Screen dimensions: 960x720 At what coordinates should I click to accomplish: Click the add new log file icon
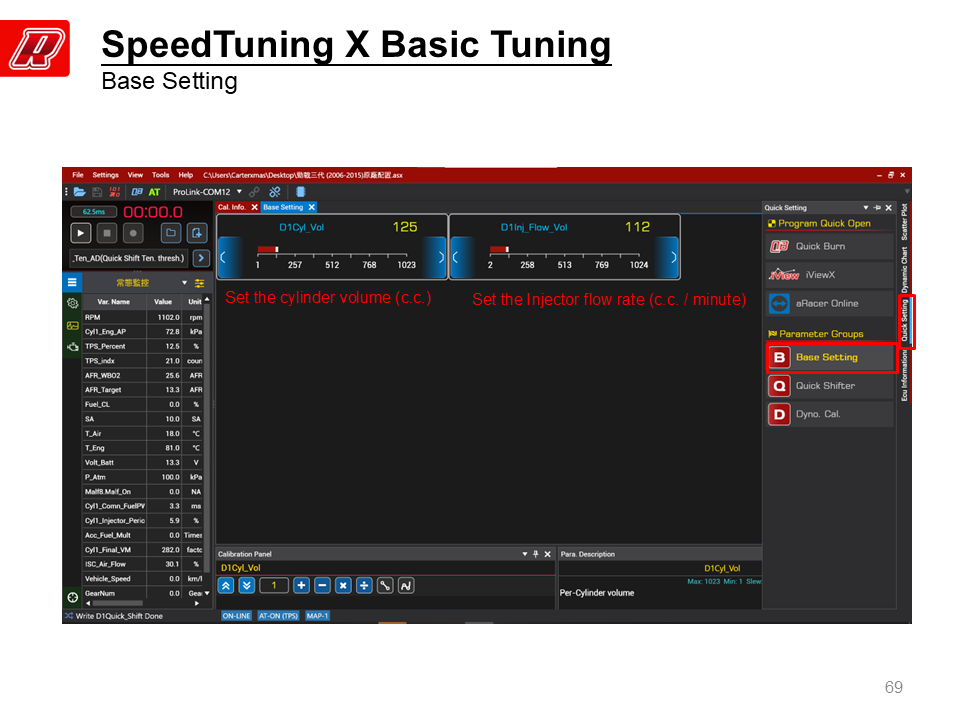pos(197,233)
